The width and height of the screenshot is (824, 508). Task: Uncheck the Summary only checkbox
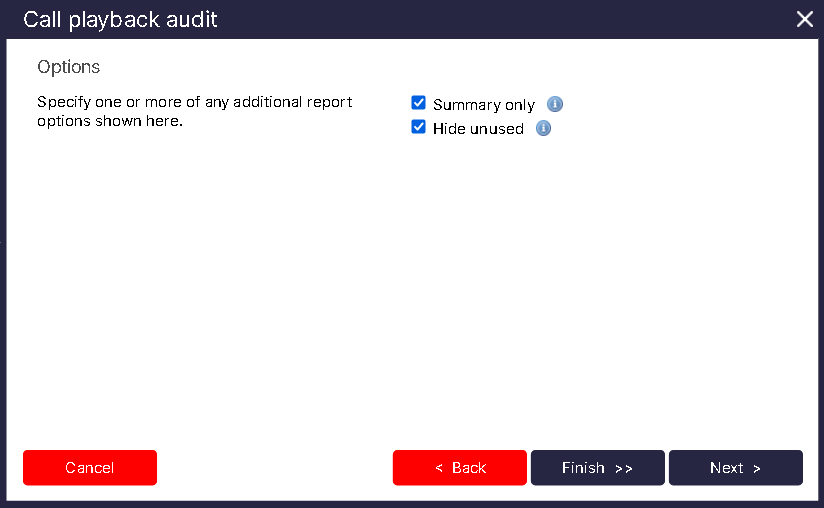pos(418,102)
